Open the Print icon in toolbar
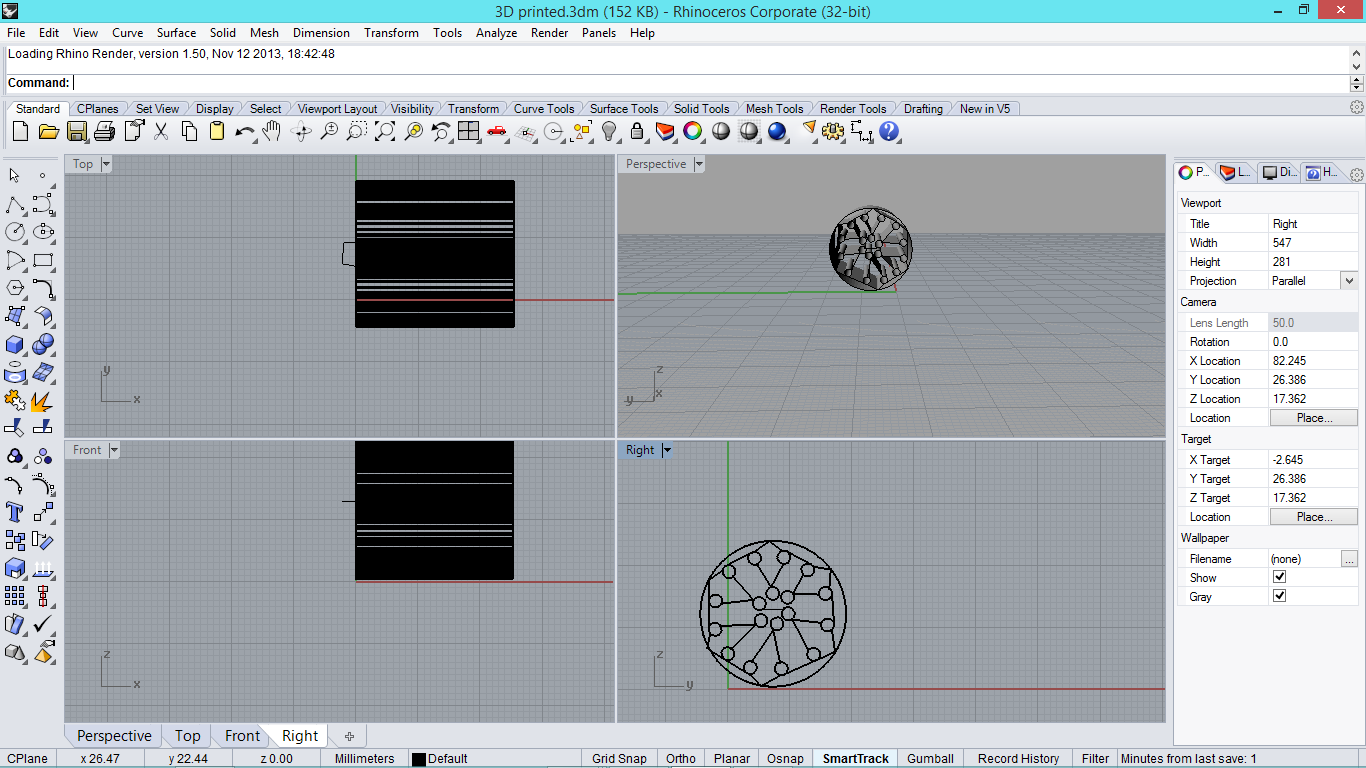Image resolution: width=1366 pixels, height=768 pixels. (x=105, y=131)
